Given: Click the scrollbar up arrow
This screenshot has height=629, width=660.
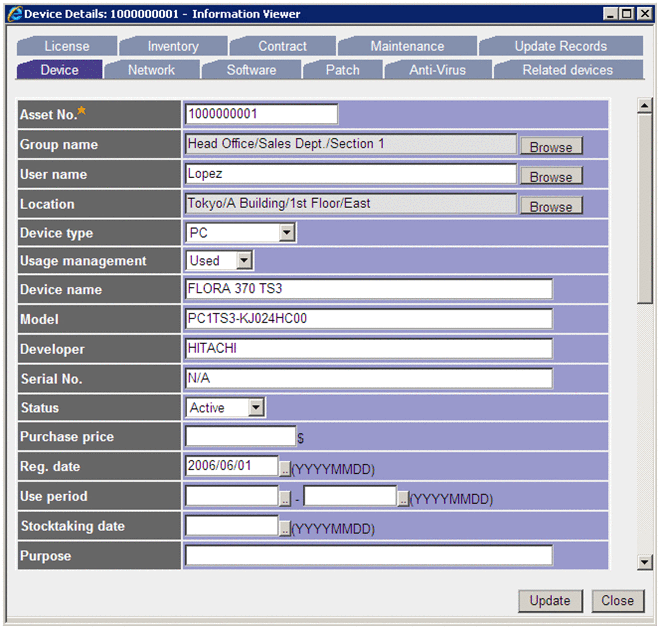Looking at the screenshot, I should click(645, 105).
